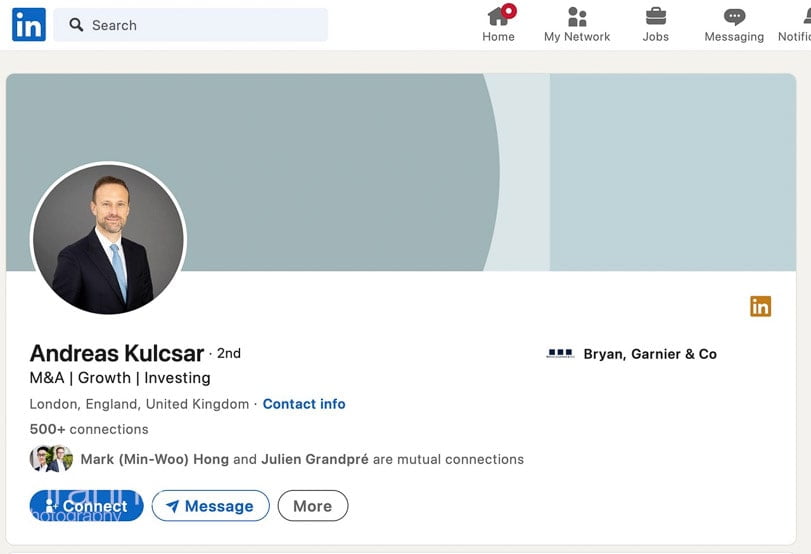
Task: Open Julien Grandpré's profile link
Action: [x=314, y=460]
